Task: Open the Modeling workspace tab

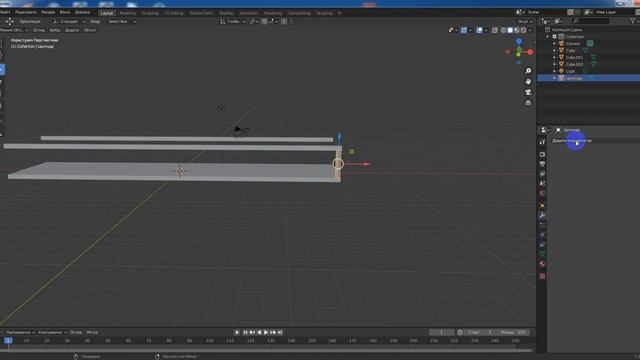Action: [127, 13]
